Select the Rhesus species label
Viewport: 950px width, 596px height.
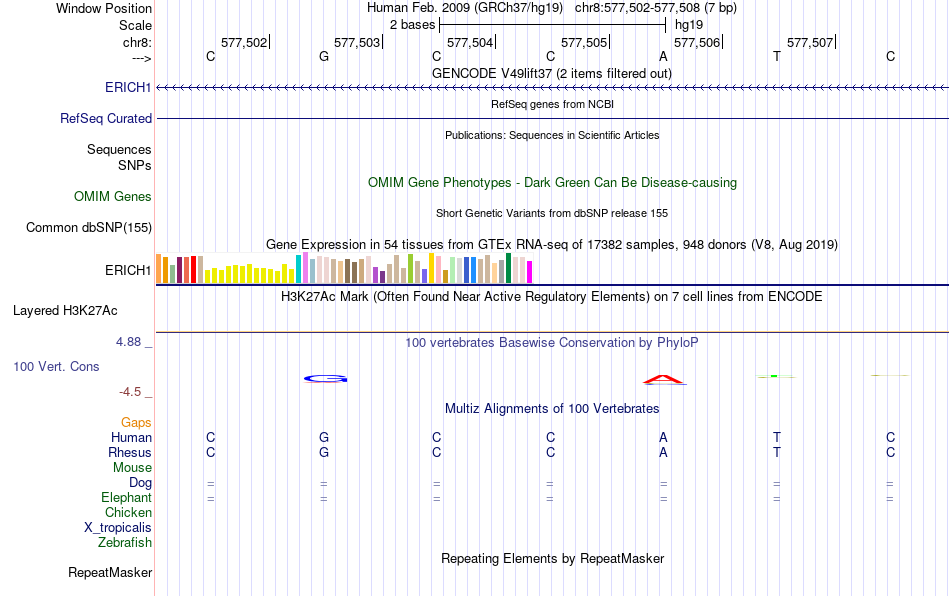click(x=130, y=452)
